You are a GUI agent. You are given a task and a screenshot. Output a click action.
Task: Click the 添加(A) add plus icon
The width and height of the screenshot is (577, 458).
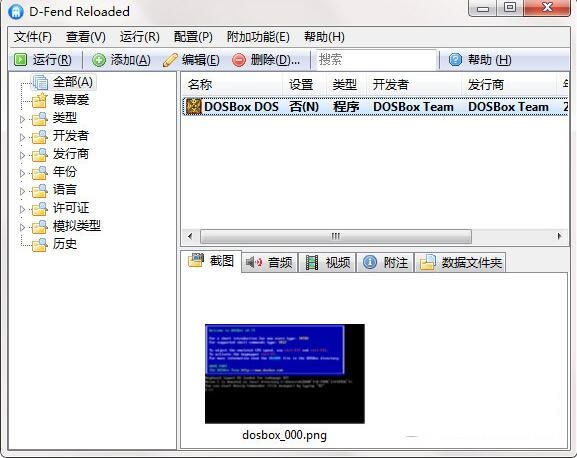click(99, 60)
